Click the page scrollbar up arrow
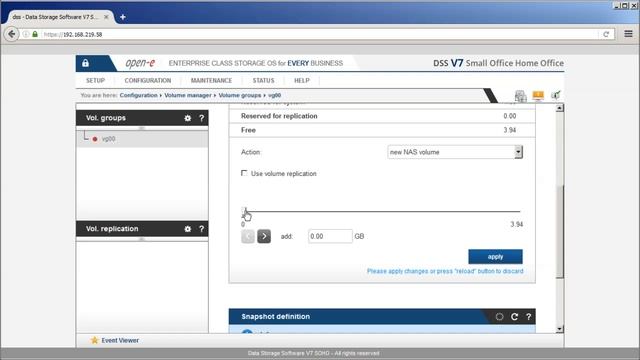Viewport: 640px width, 360px height. tap(560, 108)
